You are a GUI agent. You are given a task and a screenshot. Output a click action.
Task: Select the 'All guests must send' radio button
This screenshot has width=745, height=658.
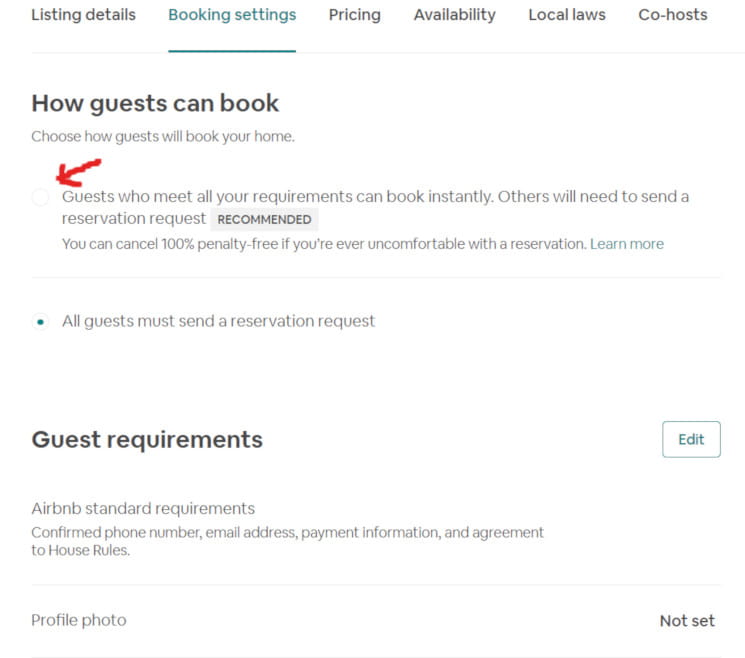tap(40, 322)
